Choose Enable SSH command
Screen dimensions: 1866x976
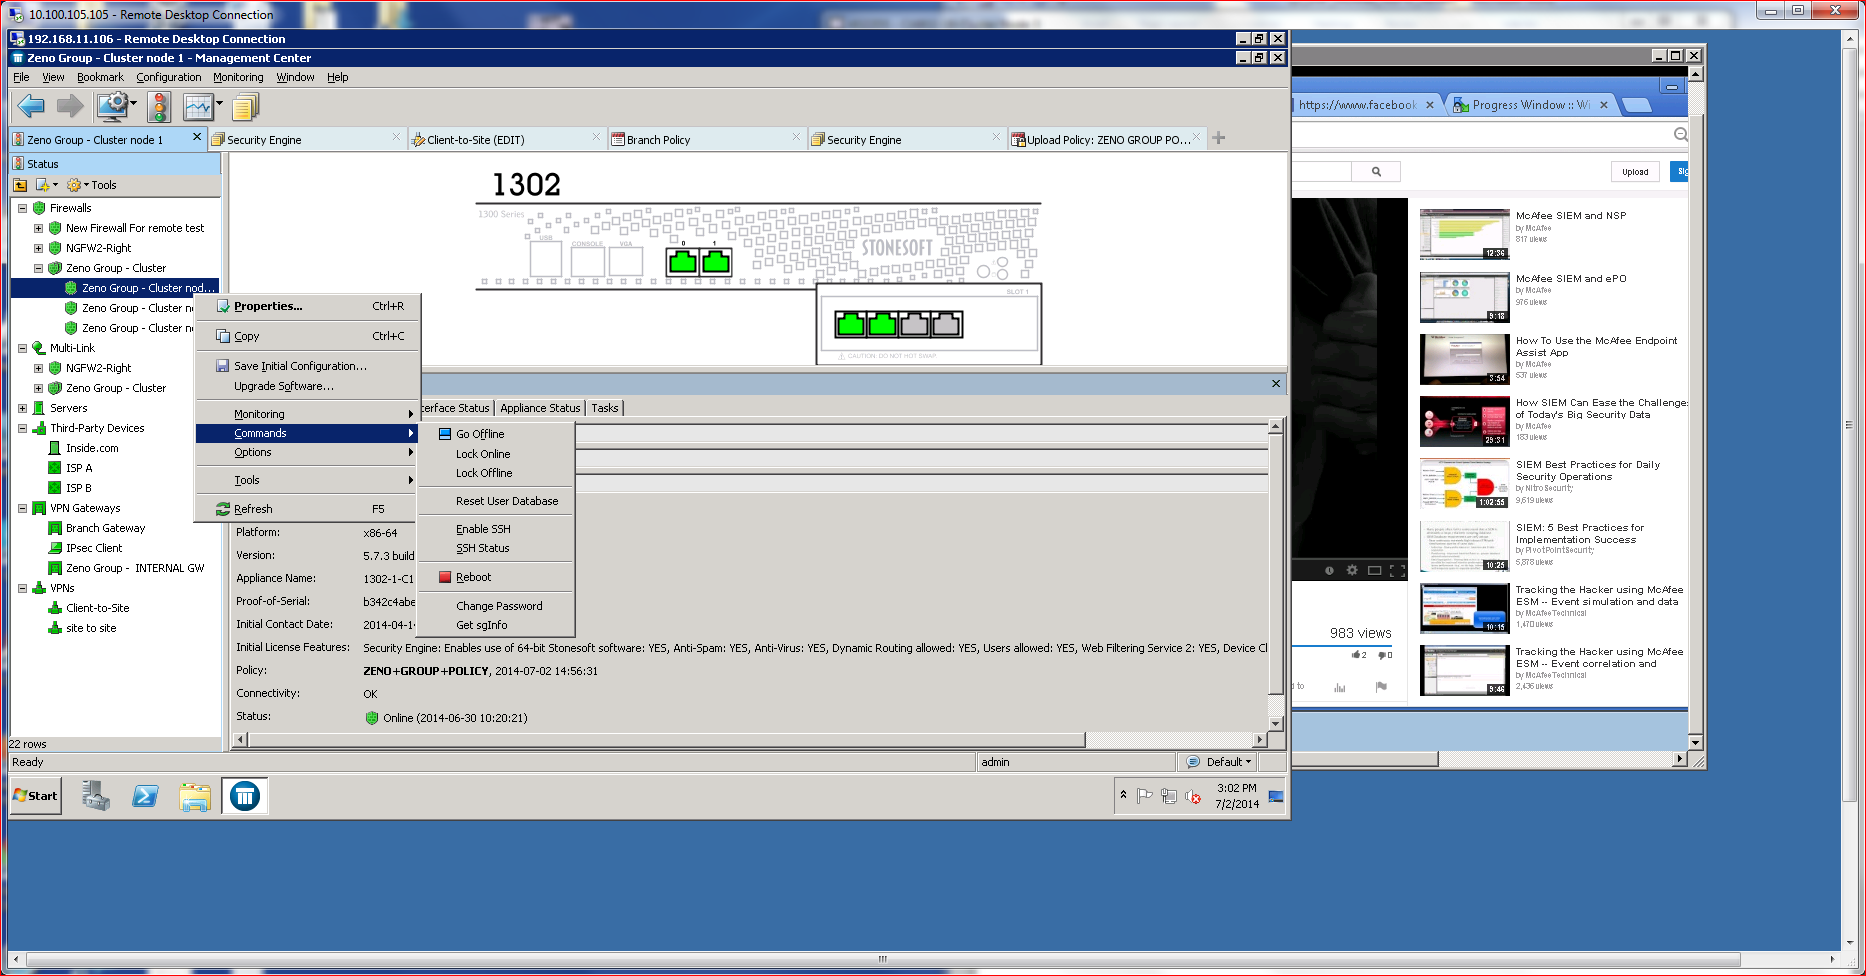[x=496, y=529]
